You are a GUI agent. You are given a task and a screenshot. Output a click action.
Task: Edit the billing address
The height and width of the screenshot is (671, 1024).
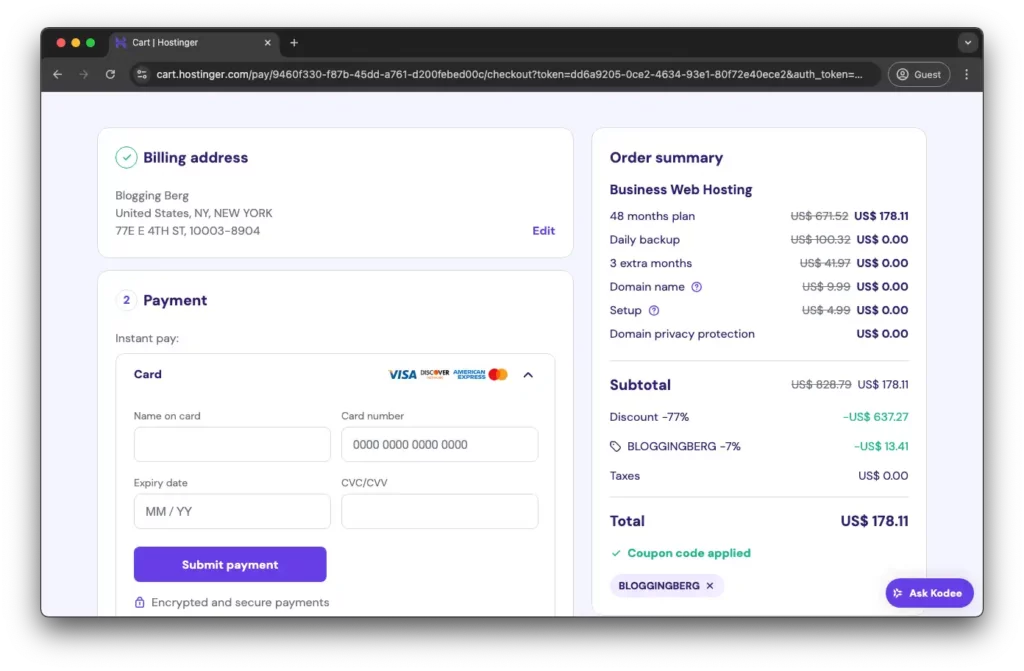(543, 231)
